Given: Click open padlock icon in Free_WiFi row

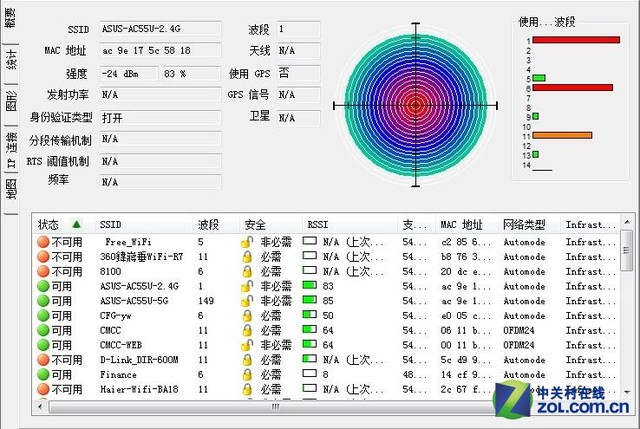Looking at the screenshot, I should pos(247,242).
